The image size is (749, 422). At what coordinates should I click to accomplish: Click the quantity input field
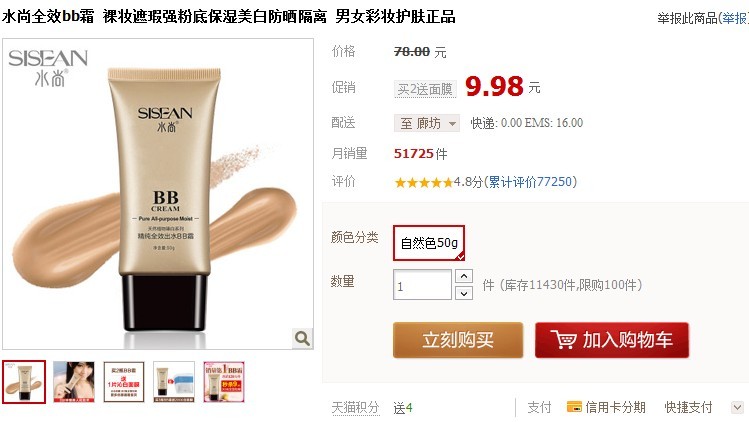[422, 285]
